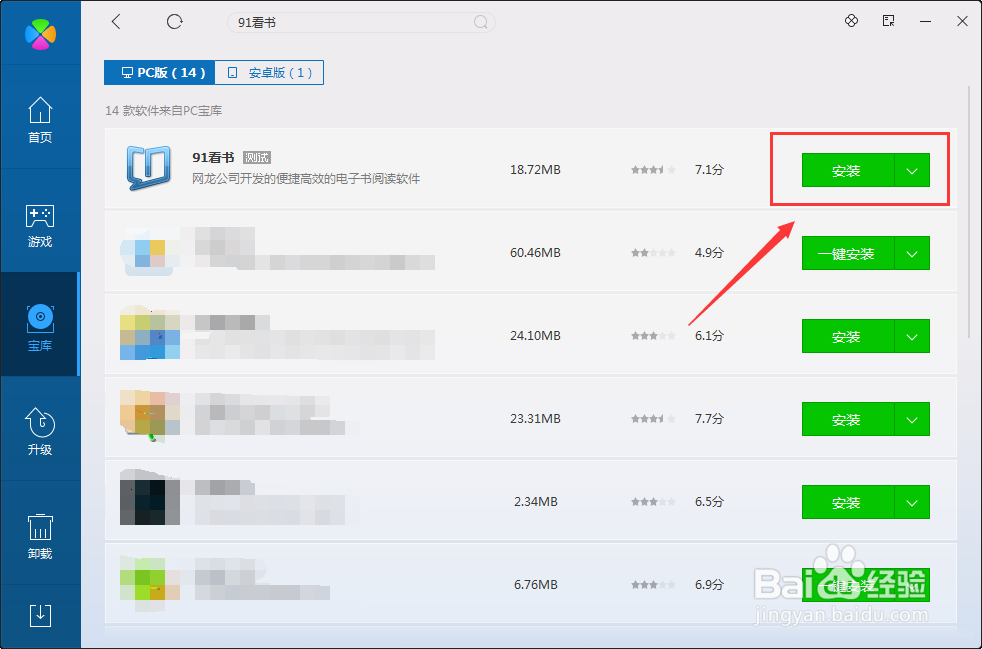
Task: Click the 7.1分 rating score
Action: [x=709, y=170]
